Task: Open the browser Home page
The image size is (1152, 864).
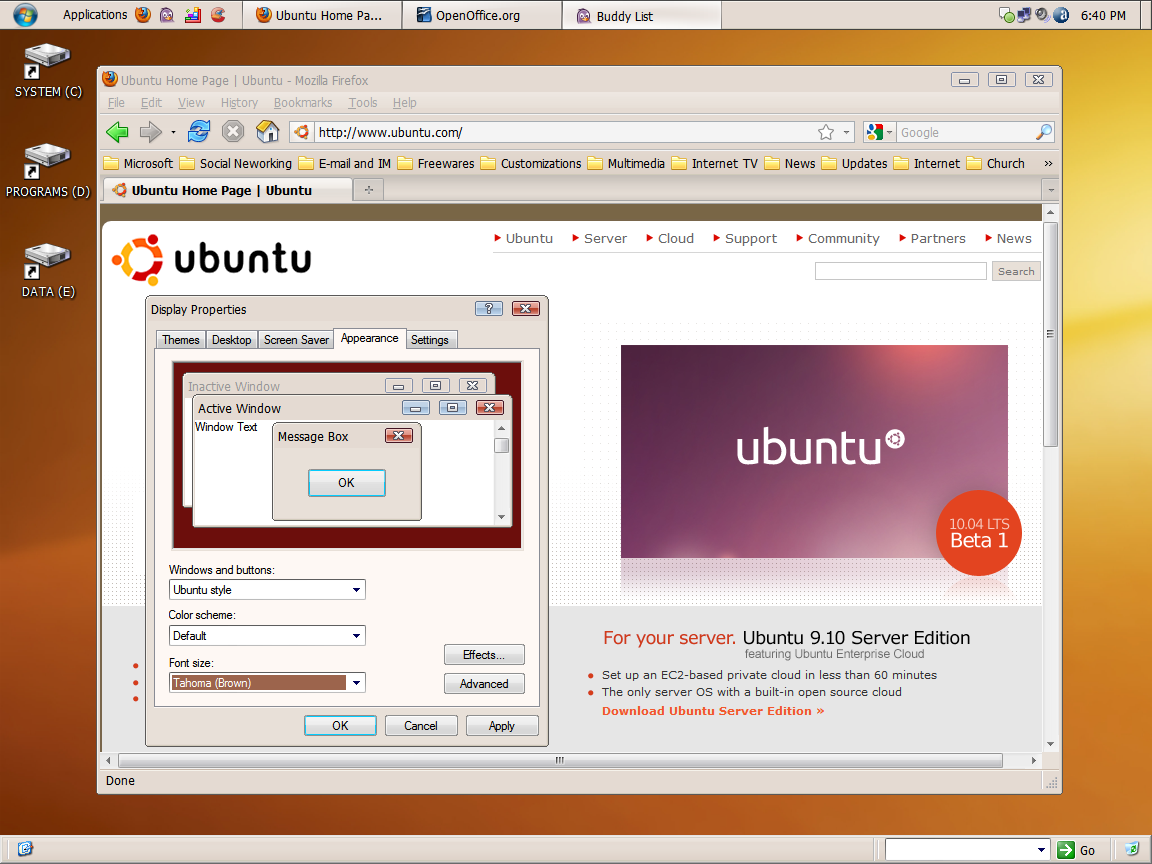Action: (x=266, y=131)
